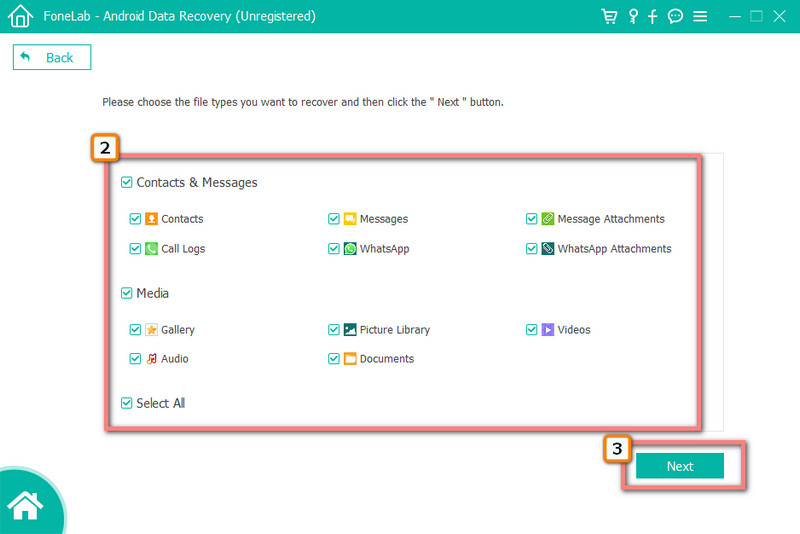
Task: Uncheck the Documents file type
Action: (334, 359)
